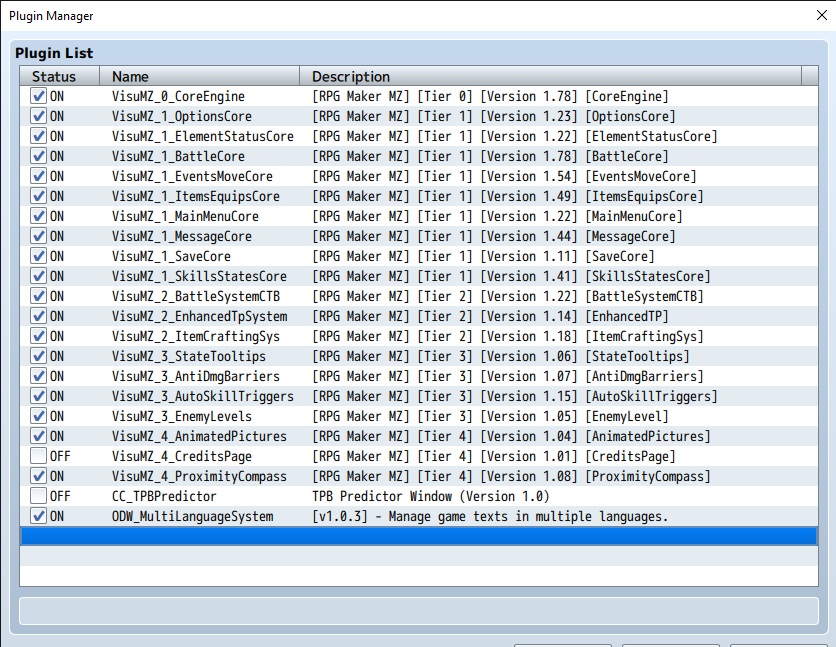
Task: Disable ODW_MultiLanguageSystem checkbox
Action: 38,516
